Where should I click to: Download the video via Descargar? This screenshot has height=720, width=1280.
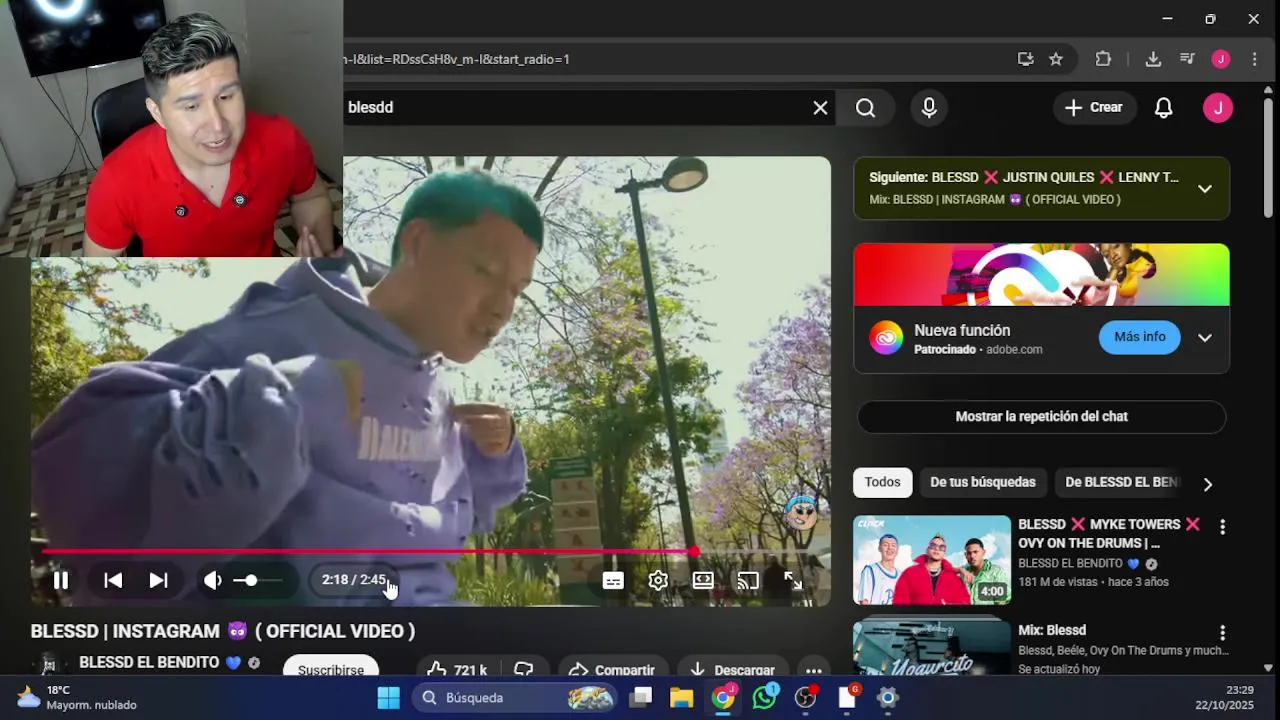coord(732,669)
